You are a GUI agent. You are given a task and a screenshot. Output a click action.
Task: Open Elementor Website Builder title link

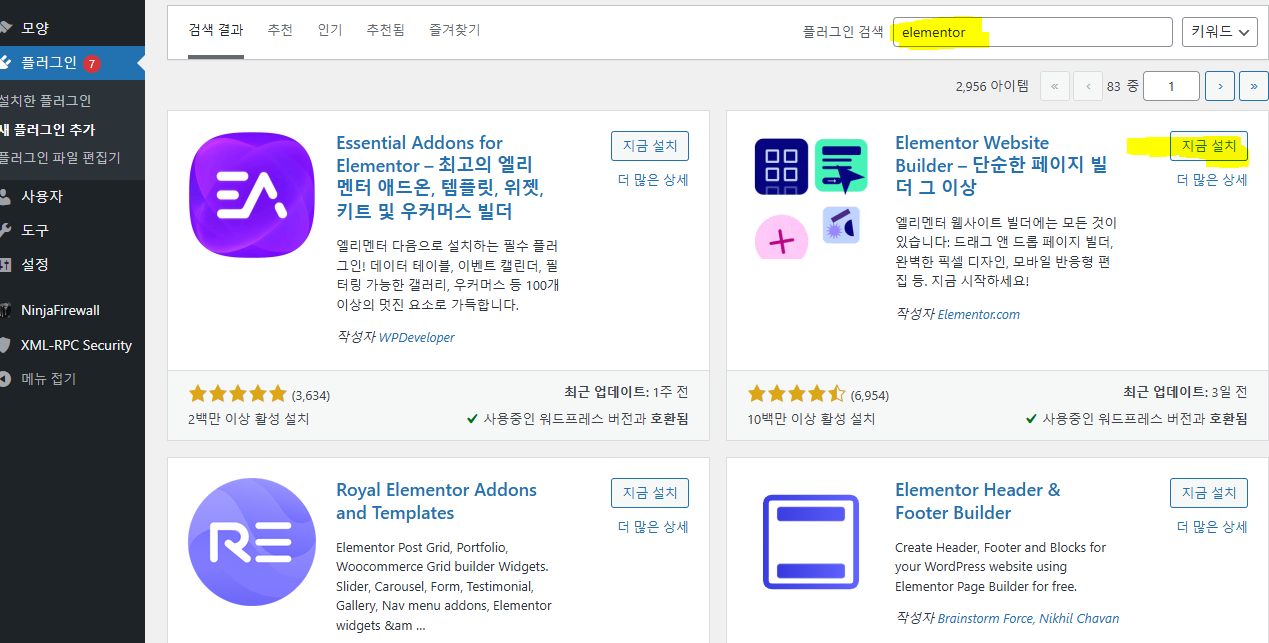click(x=1001, y=165)
